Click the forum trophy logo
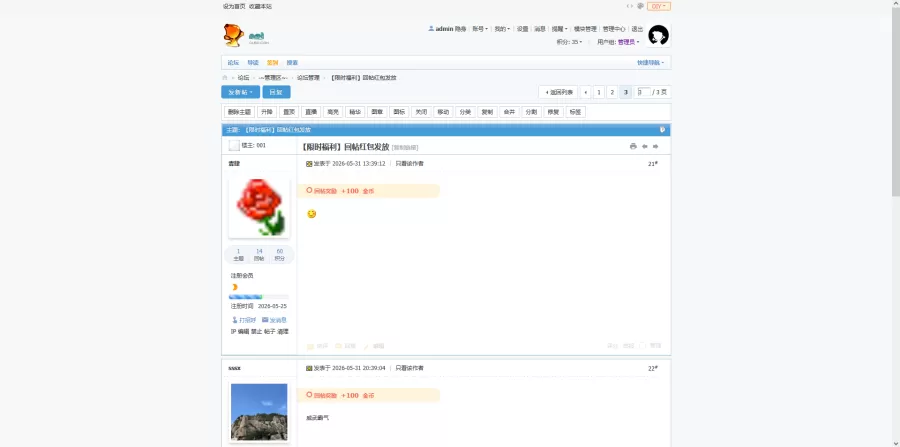The height and width of the screenshot is (447, 900). tap(233, 35)
